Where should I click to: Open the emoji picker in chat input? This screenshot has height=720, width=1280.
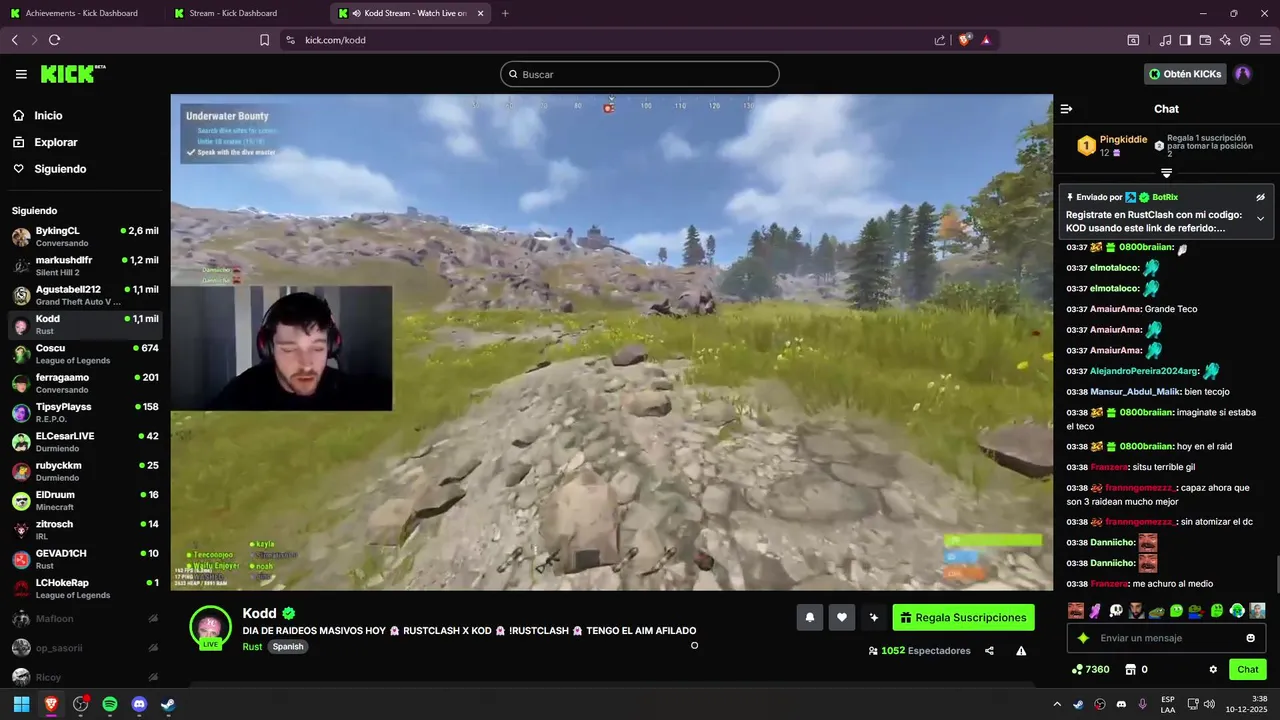pyautogui.click(x=1250, y=638)
